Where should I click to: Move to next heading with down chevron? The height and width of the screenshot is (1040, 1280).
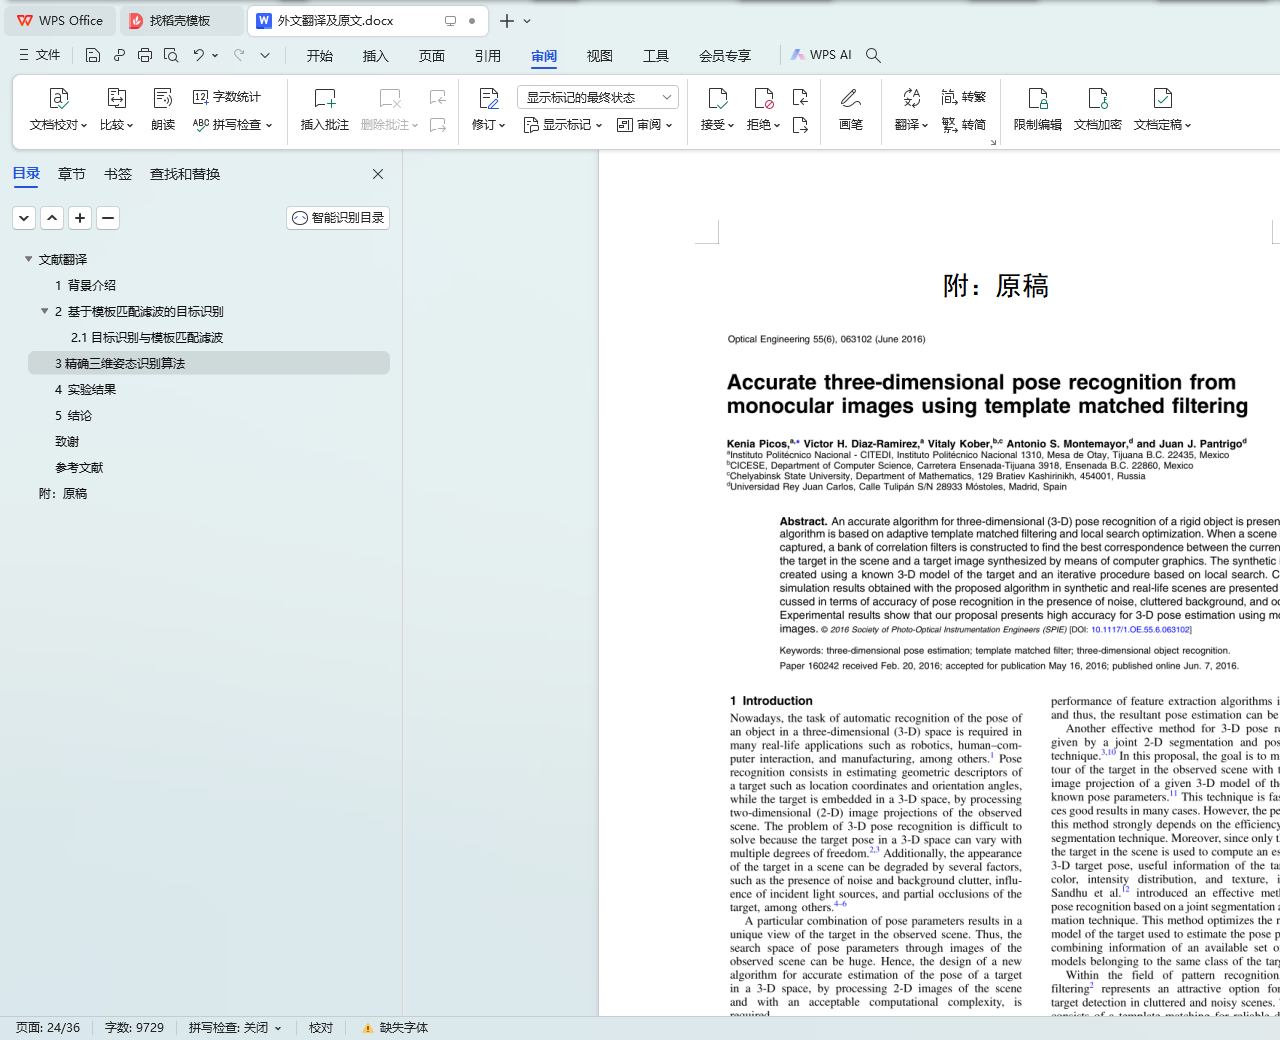[24, 218]
